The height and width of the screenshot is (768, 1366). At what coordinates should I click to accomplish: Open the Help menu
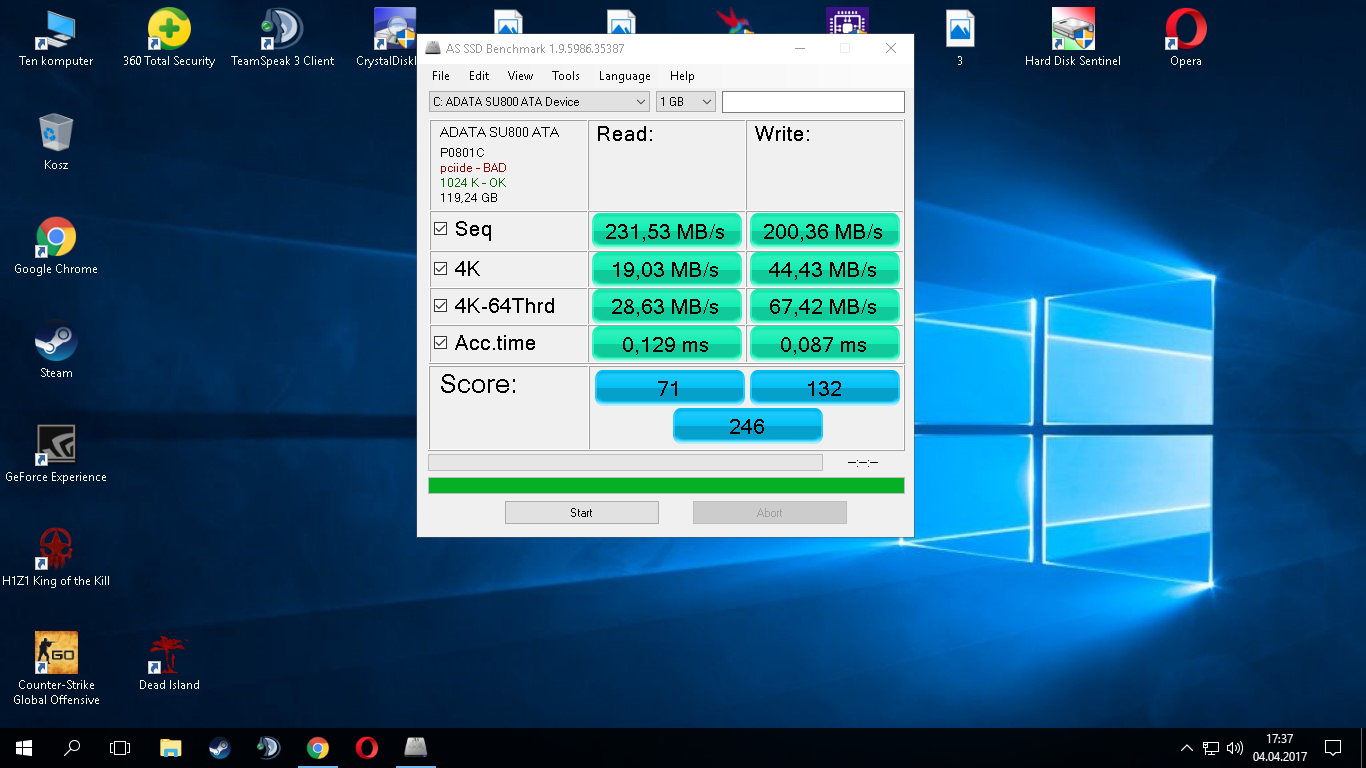click(682, 76)
